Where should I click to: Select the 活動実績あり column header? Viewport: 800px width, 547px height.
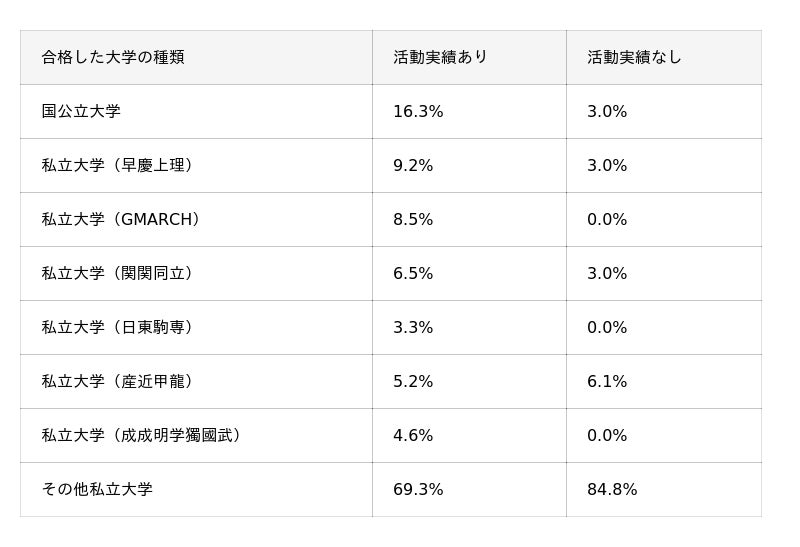[440, 57]
